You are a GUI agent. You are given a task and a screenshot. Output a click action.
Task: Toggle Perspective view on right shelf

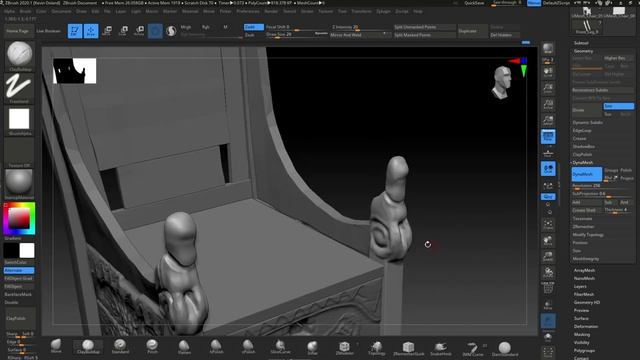548,136
